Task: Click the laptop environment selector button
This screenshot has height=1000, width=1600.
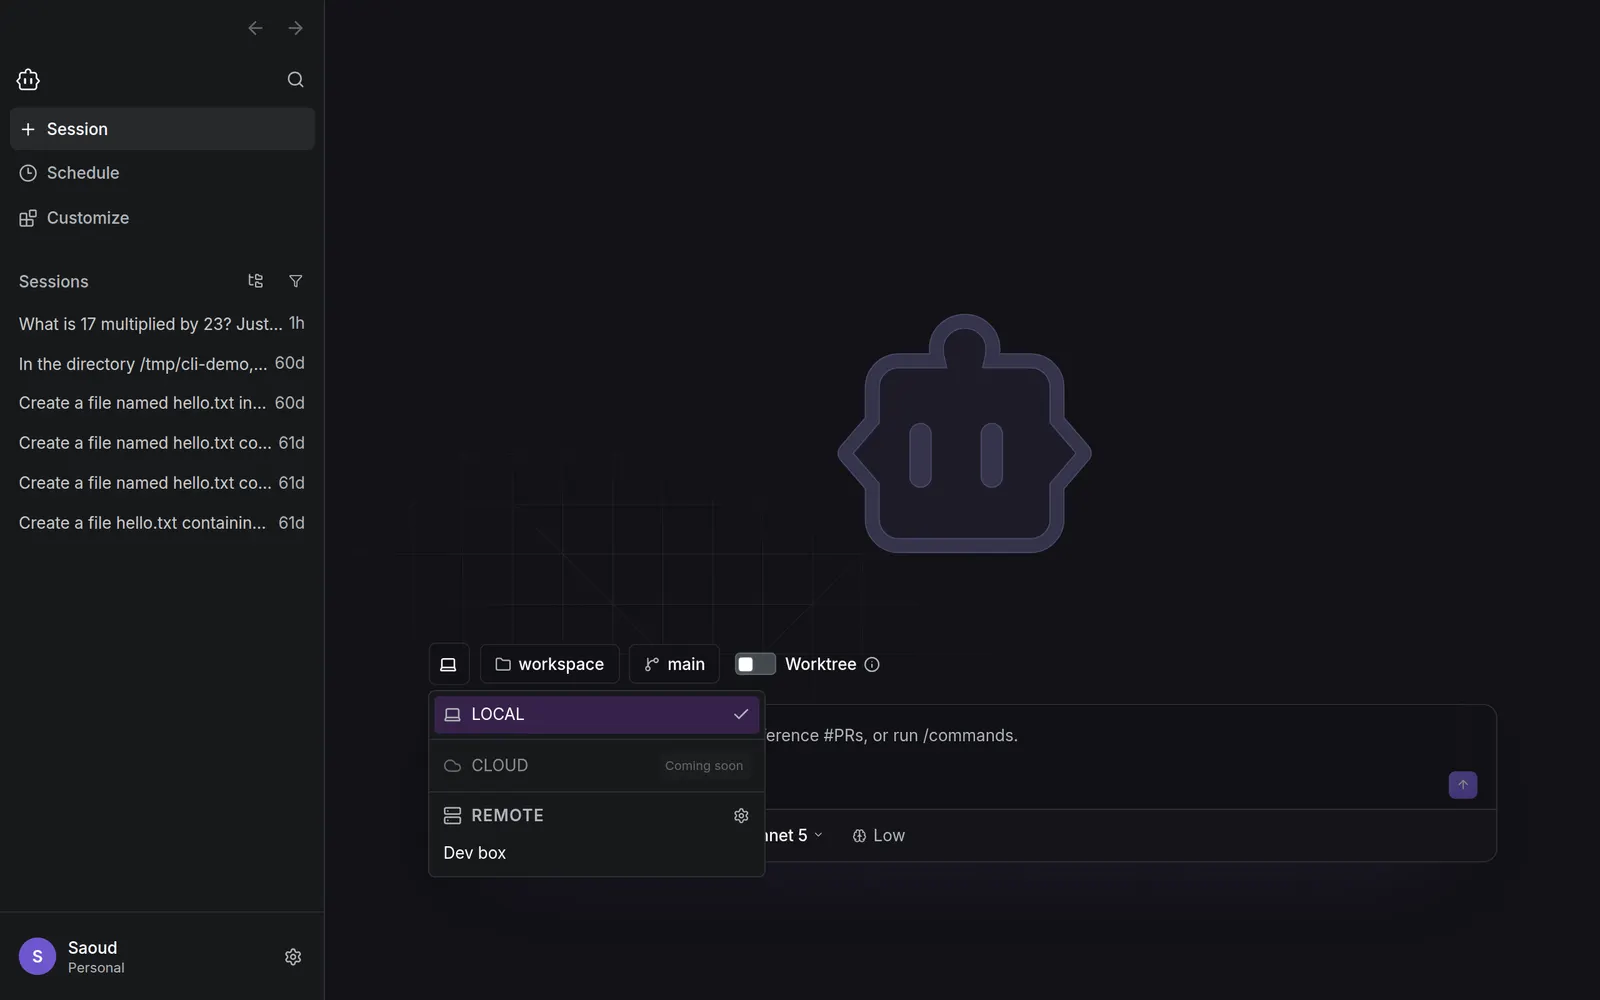Action: (448, 664)
